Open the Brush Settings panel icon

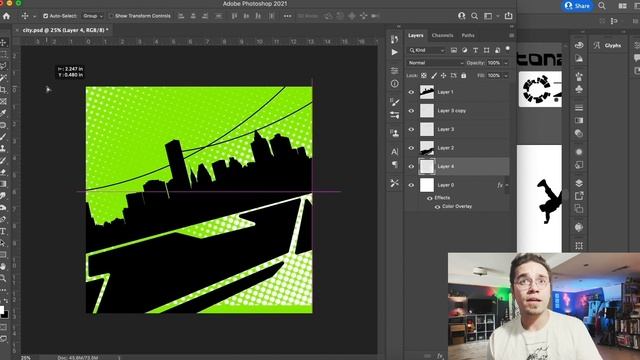[x=394, y=102]
